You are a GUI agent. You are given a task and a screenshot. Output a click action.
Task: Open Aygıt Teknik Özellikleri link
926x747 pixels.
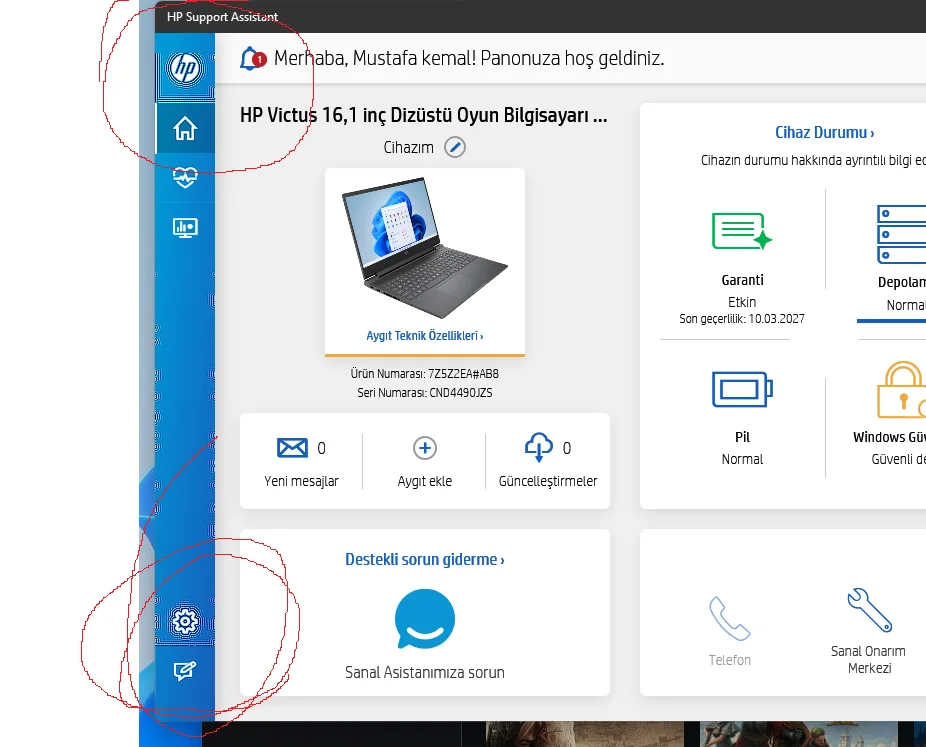tap(425, 336)
